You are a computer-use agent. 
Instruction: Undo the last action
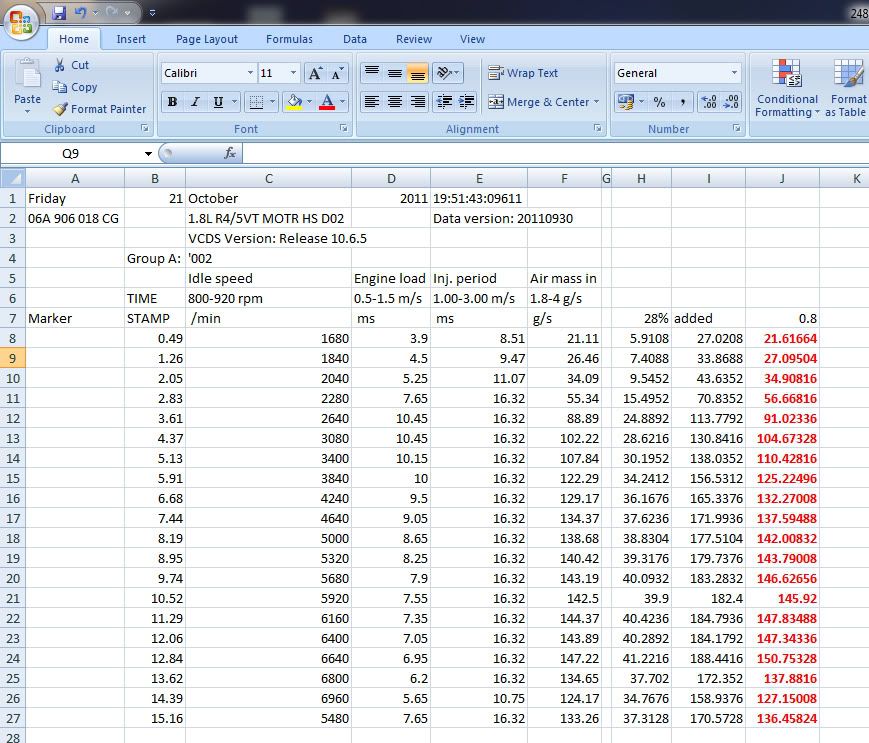(x=80, y=12)
